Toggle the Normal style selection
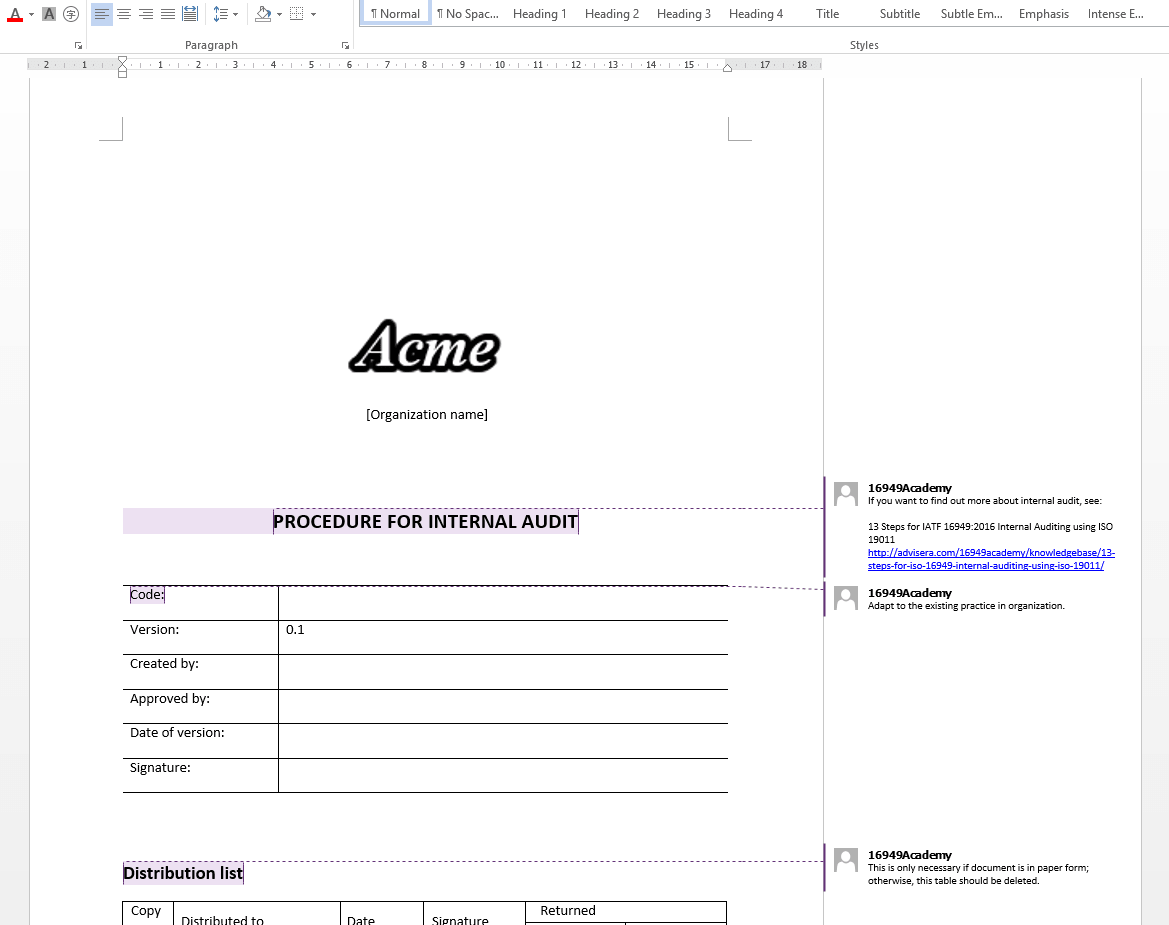Image resolution: width=1169 pixels, height=925 pixels. coord(394,13)
